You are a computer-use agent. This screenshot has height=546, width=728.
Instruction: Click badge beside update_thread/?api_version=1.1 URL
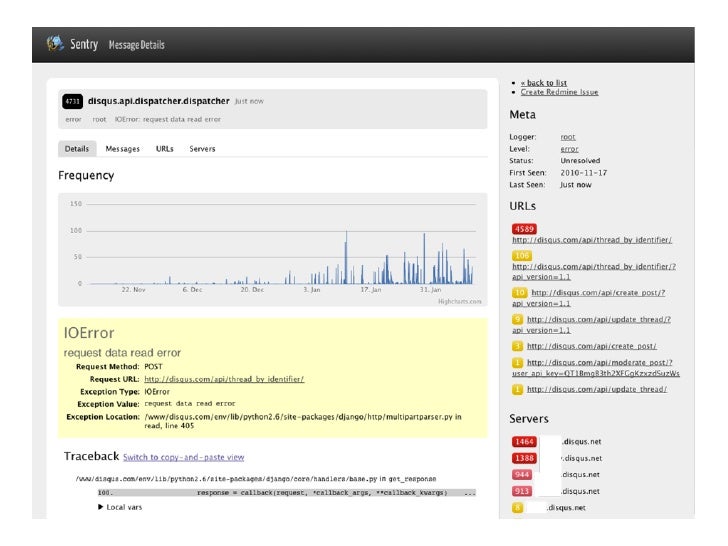pyautogui.click(x=518, y=319)
